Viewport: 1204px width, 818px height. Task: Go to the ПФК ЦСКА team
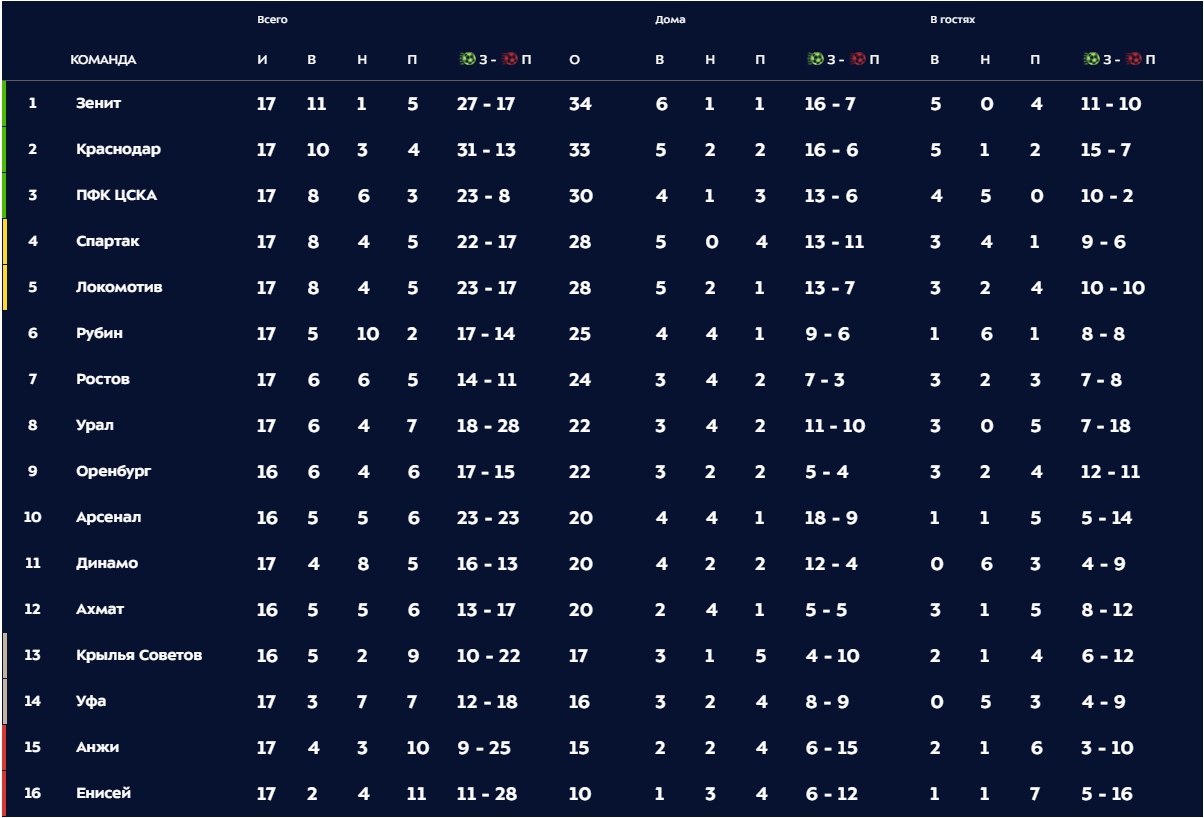point(116,195)
